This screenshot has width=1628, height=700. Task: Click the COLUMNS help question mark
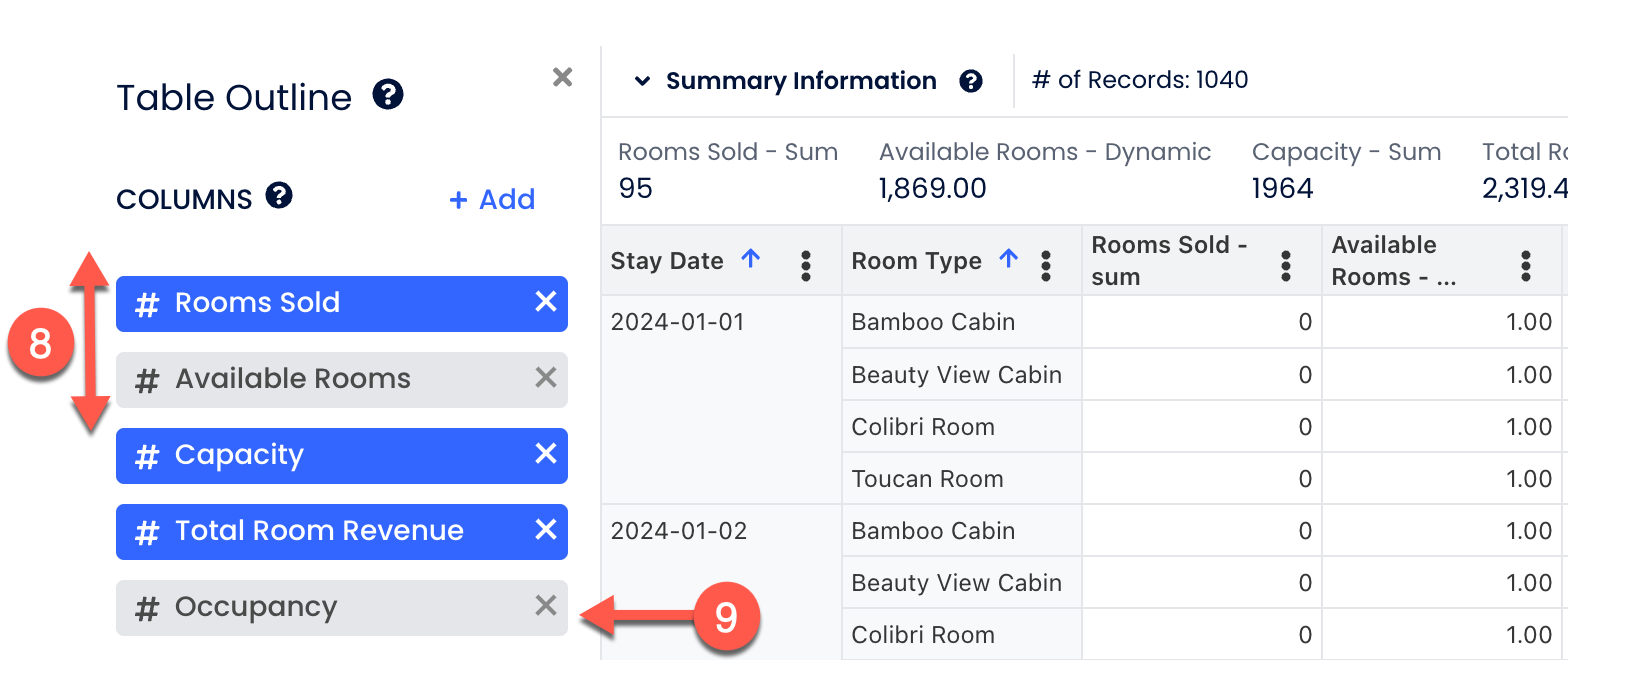point(279,195)
